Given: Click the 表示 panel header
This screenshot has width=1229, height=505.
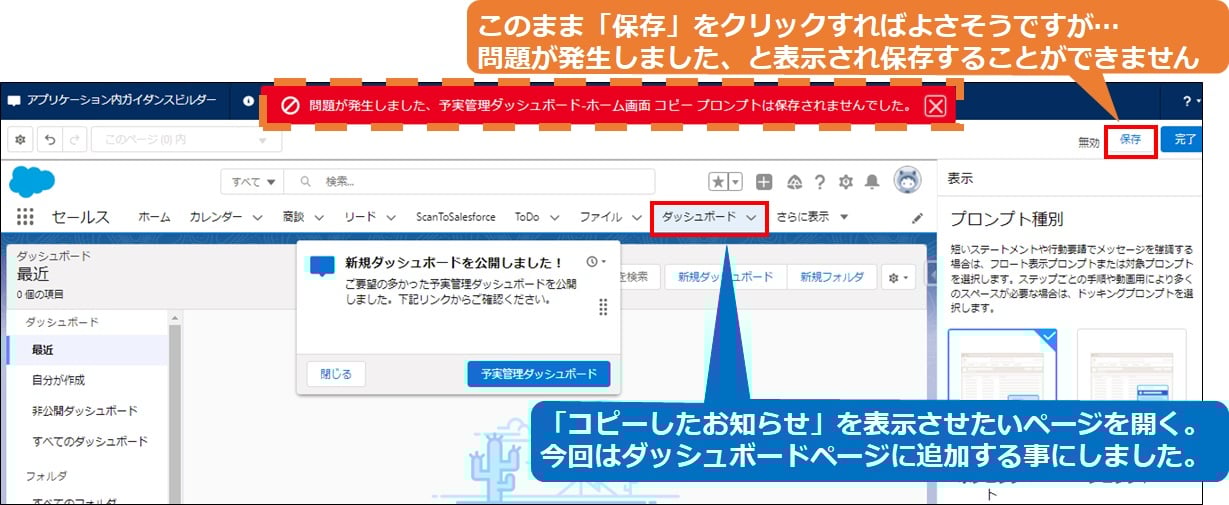Looking at the screenshot, I should (961, 179).
